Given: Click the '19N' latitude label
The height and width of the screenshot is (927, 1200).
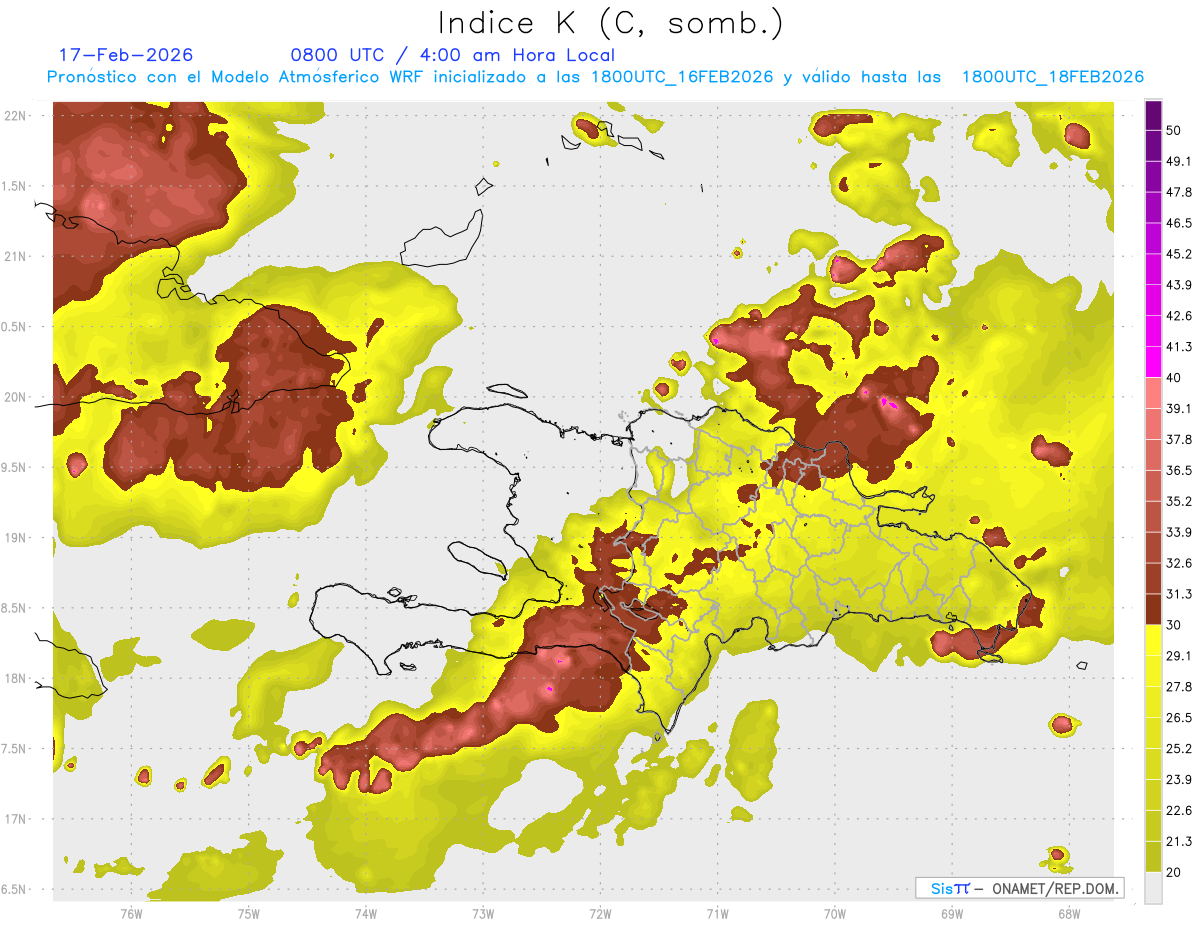Looking at the screenshot, I should 16,538.
